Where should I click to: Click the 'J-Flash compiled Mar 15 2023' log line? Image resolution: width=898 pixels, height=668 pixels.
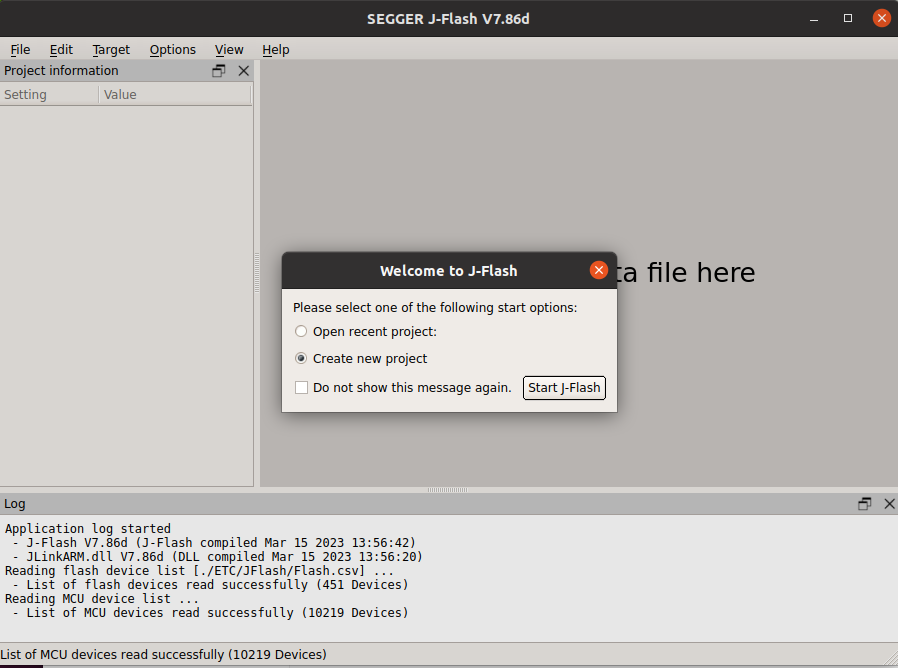click(x=214, y=543)
